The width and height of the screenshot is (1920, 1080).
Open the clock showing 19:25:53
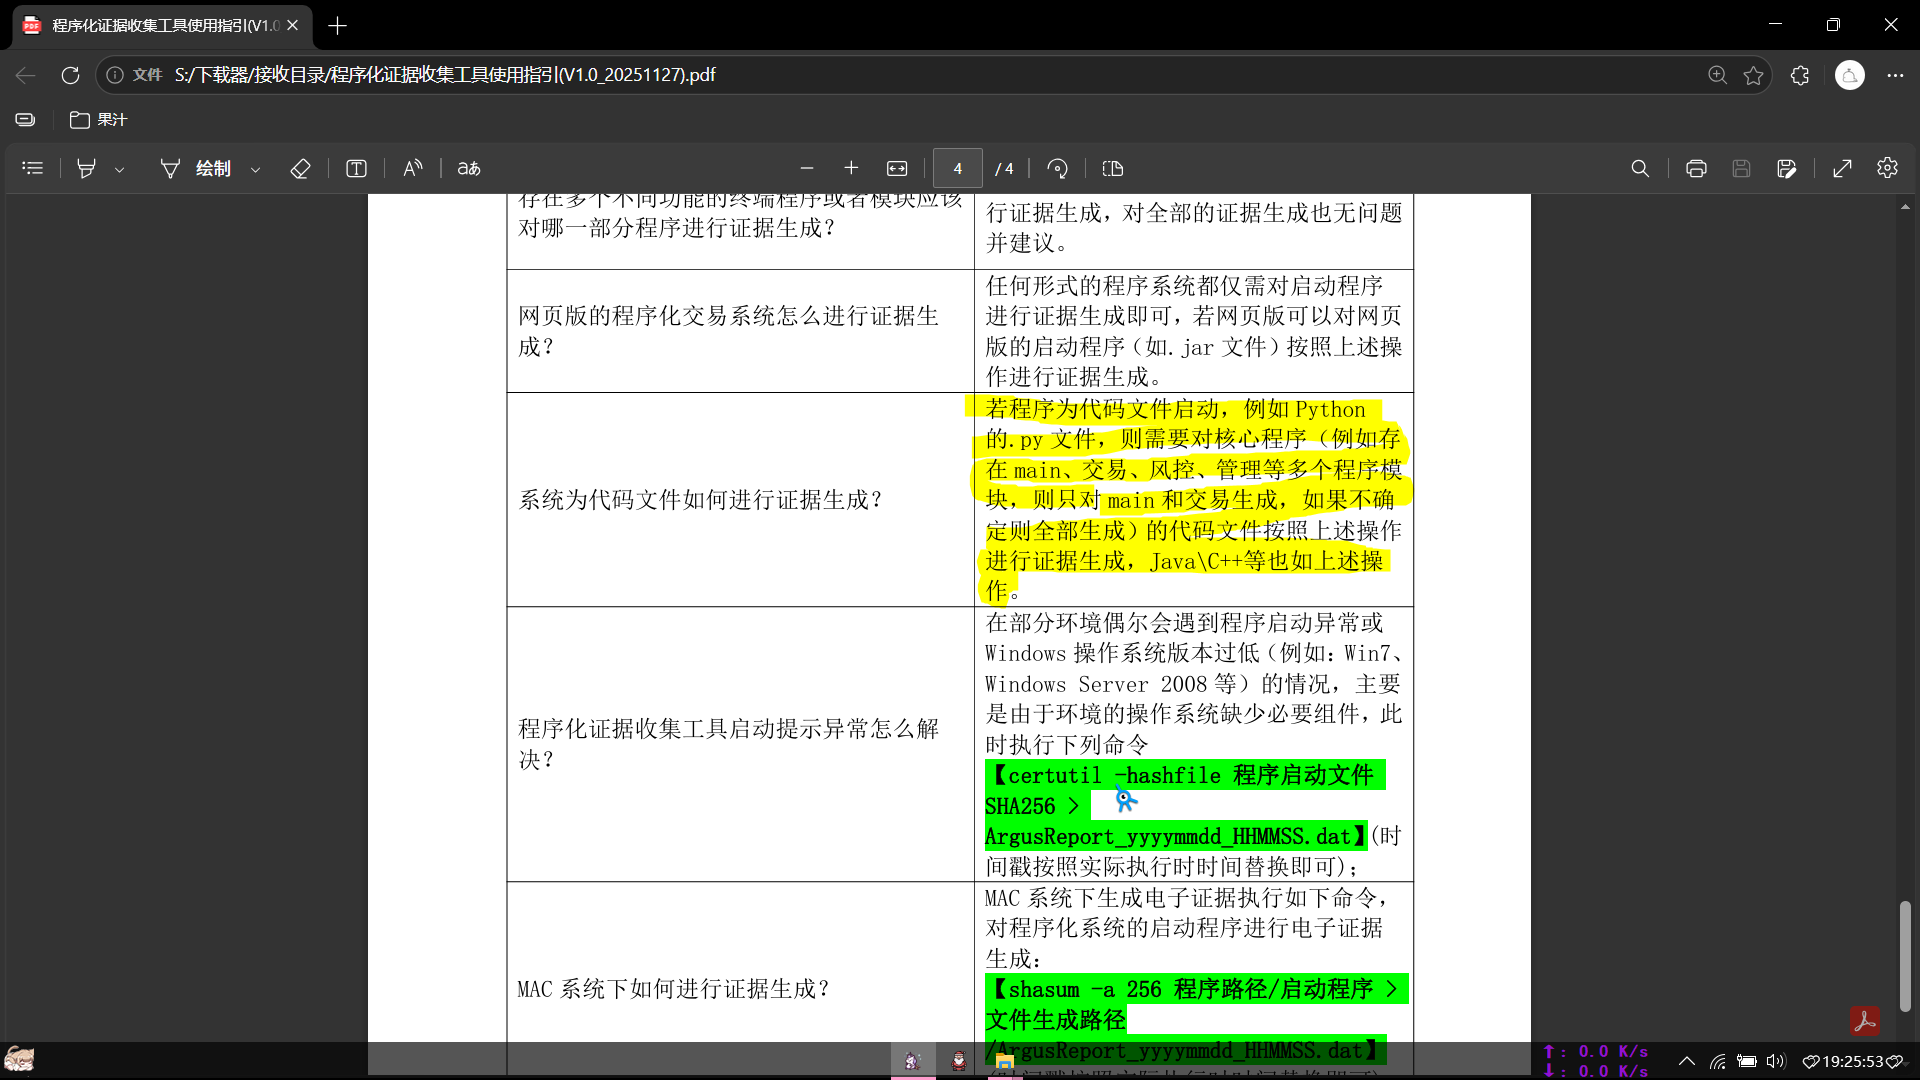point(1852,1061)
